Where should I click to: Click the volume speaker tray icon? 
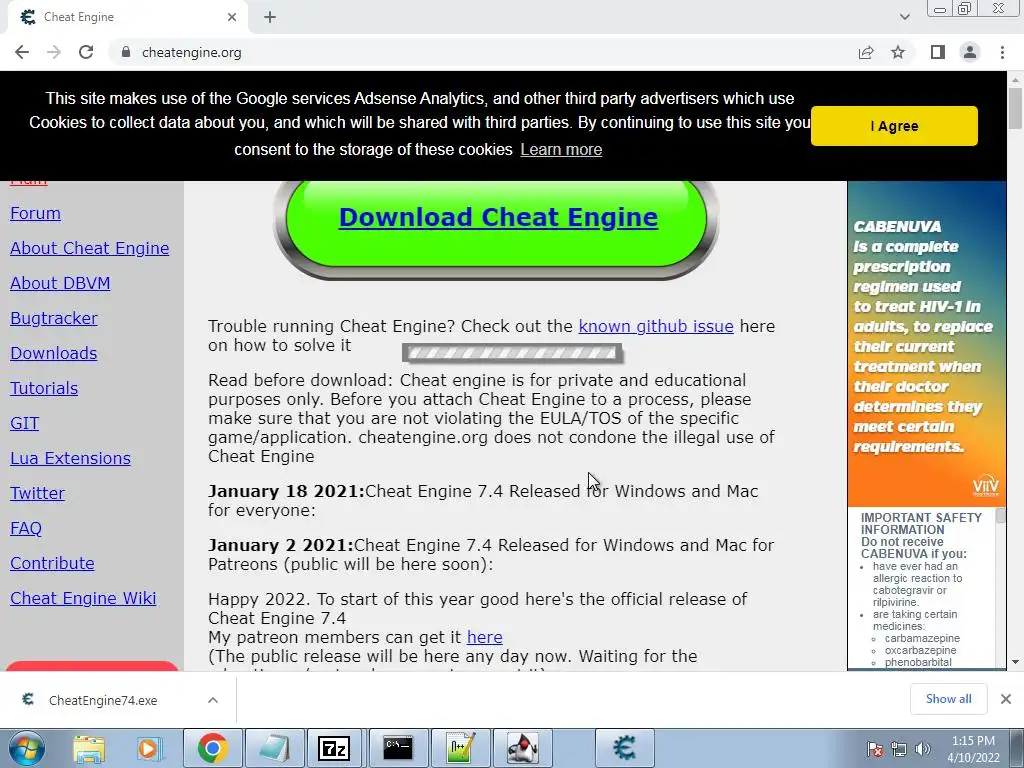(x=923, y=749)
